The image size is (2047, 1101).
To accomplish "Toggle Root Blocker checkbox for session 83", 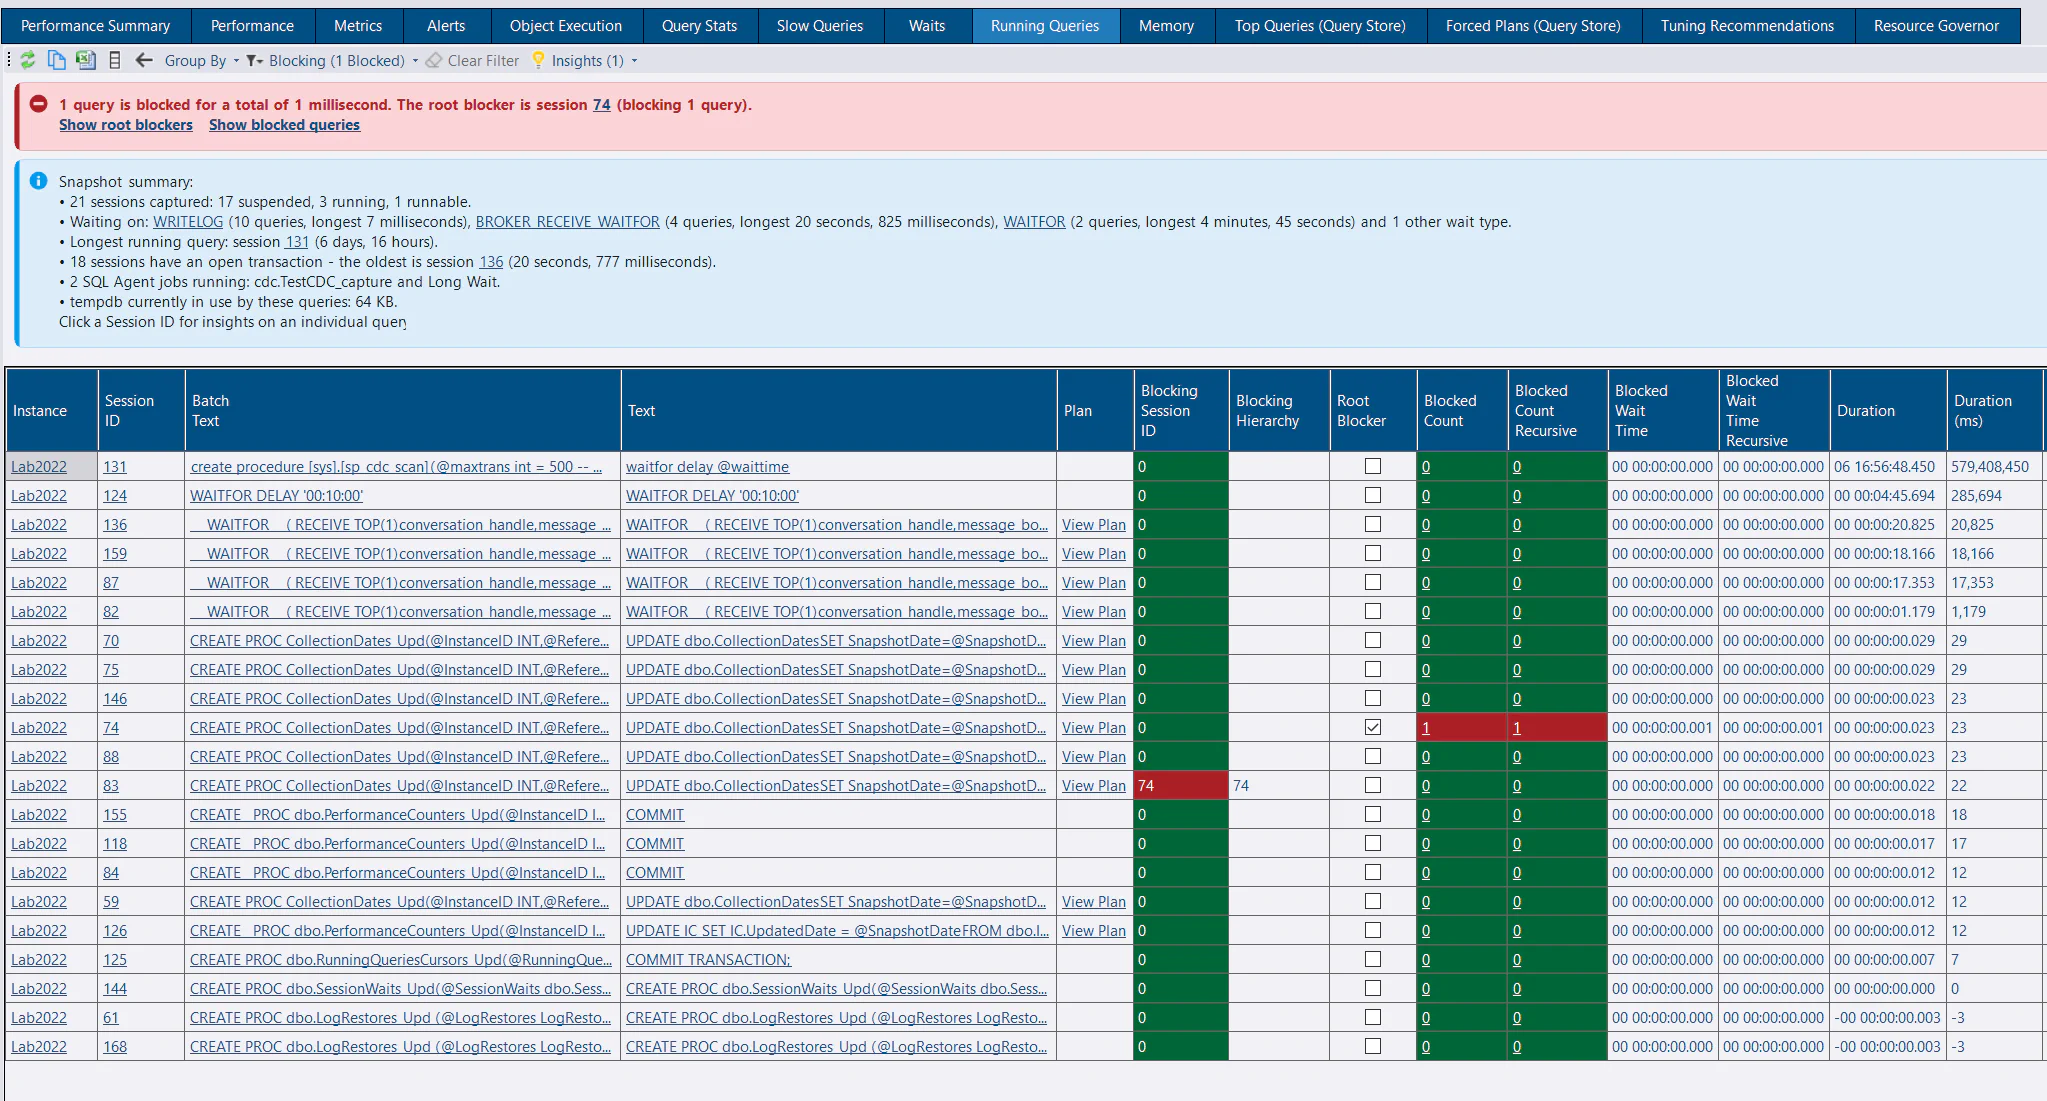I will tap(1373, 785).
